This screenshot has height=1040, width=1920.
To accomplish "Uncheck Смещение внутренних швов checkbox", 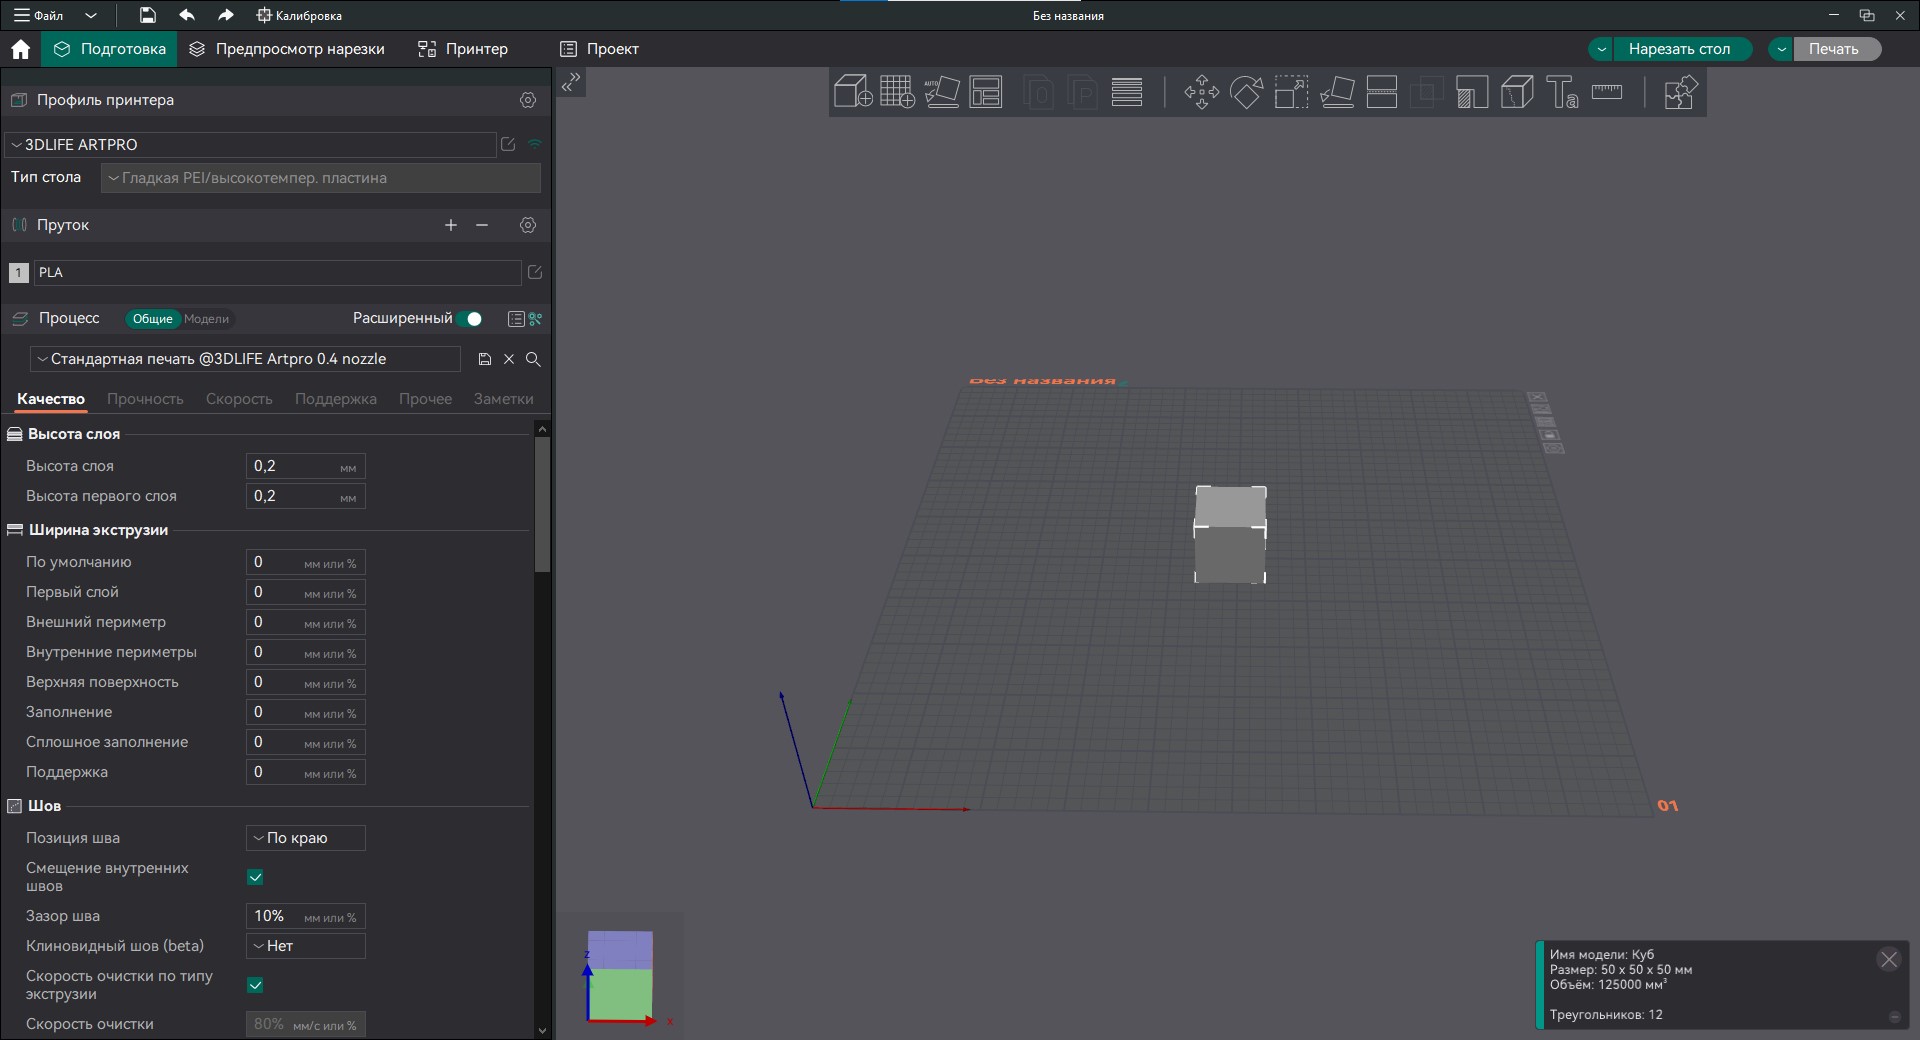I will pos(255,877).
